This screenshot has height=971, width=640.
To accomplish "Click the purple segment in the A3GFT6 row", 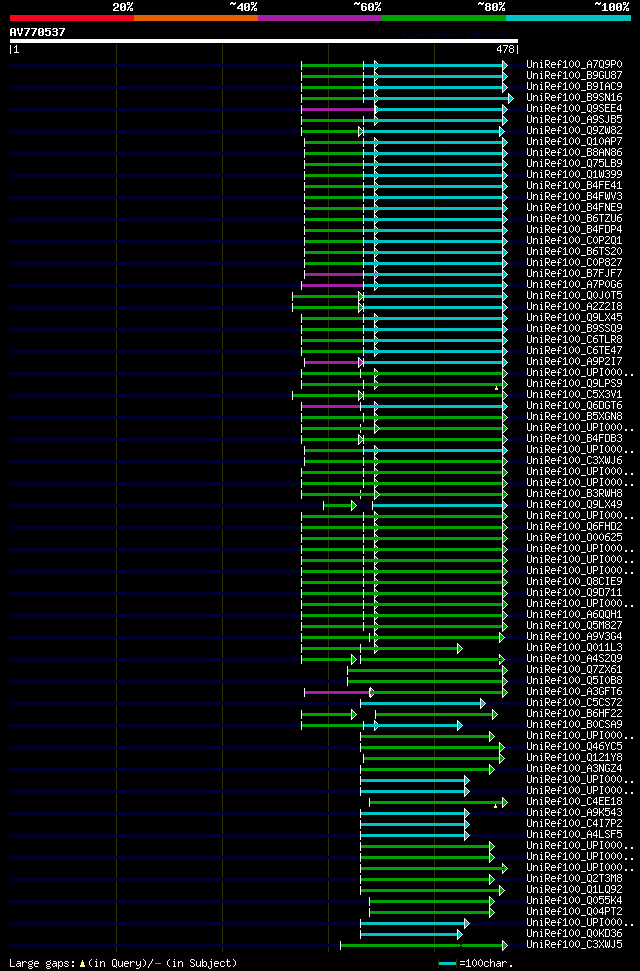I will [337, 692].
